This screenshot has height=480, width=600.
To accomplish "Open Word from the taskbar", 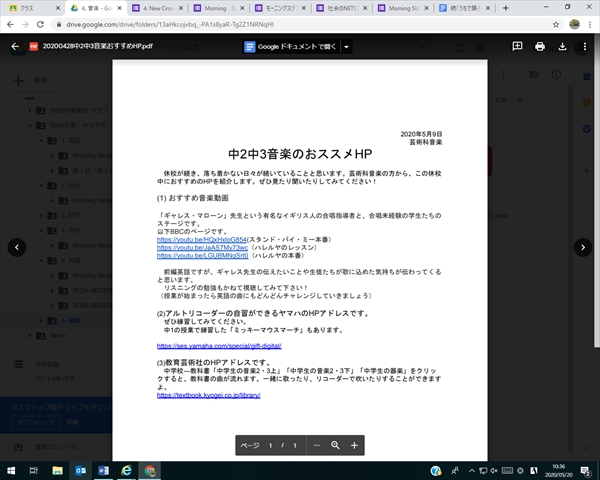I will coord(103,471).
